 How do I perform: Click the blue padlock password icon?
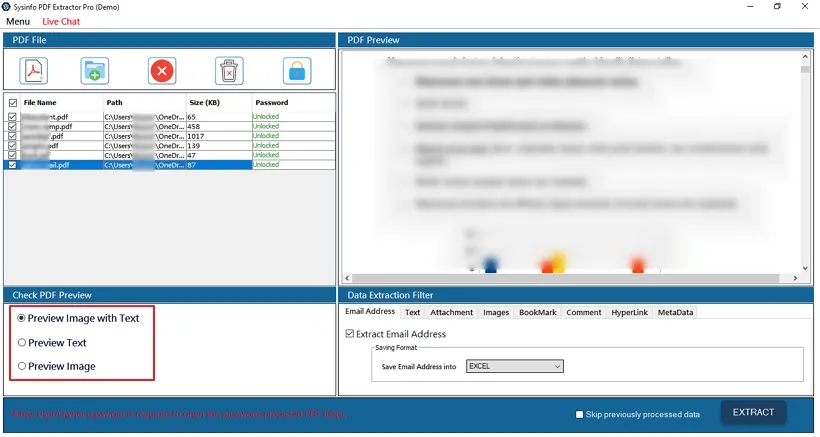pos(297,71)
